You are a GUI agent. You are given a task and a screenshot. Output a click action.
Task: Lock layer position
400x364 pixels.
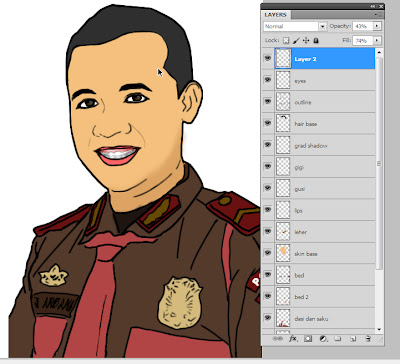click(x=306, y=40)
